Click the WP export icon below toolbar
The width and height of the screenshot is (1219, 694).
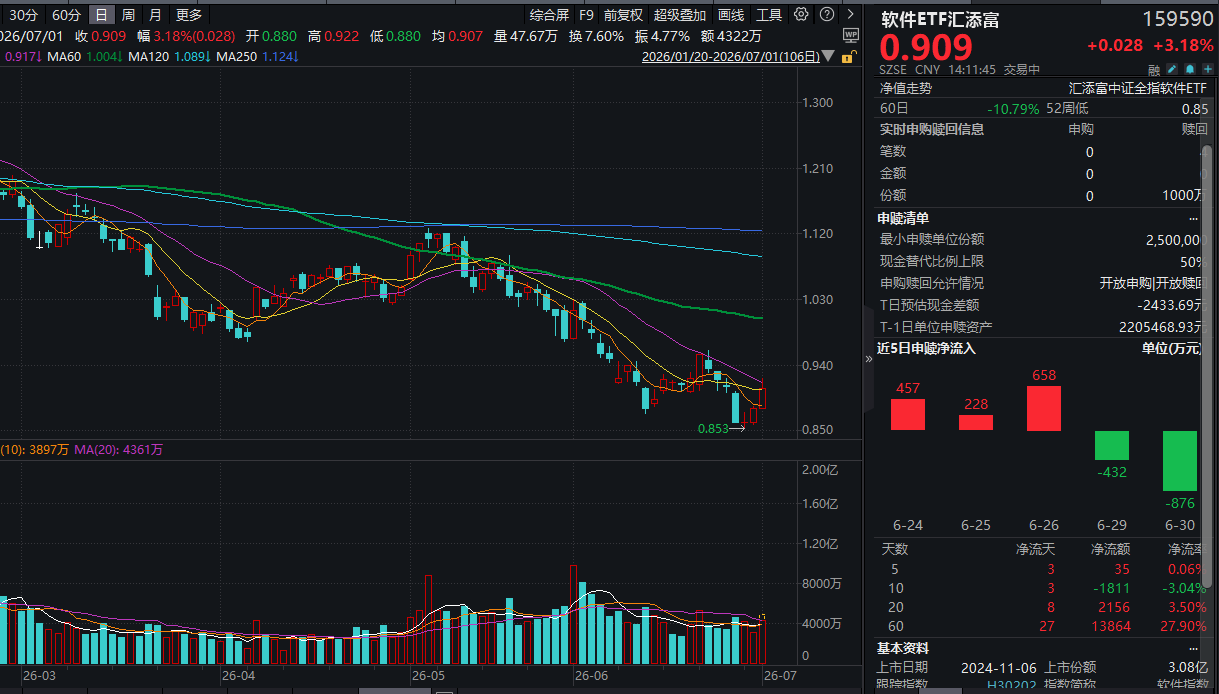(851, 35)
